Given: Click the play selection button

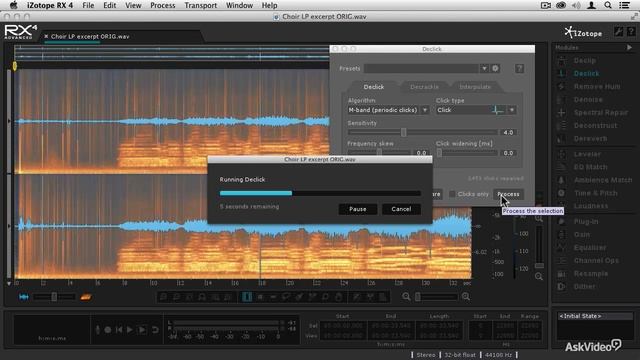Looking at the screenshot, I should (142, 330).
